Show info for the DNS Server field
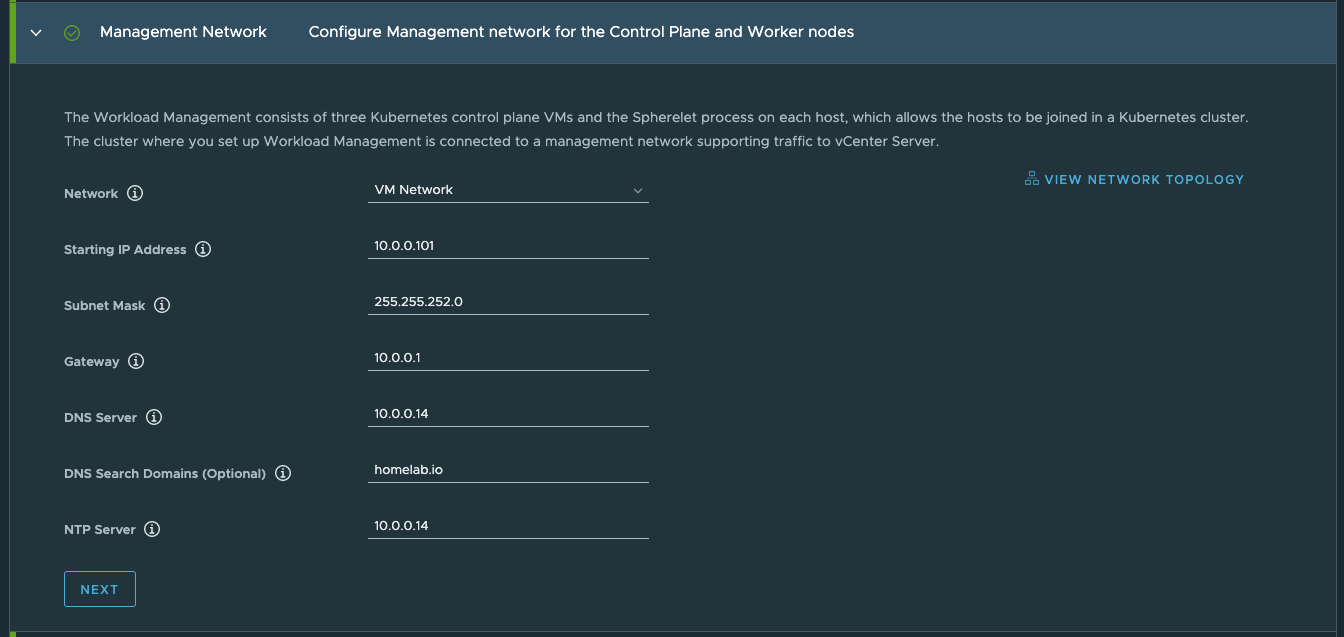 (x=154, y=417)
